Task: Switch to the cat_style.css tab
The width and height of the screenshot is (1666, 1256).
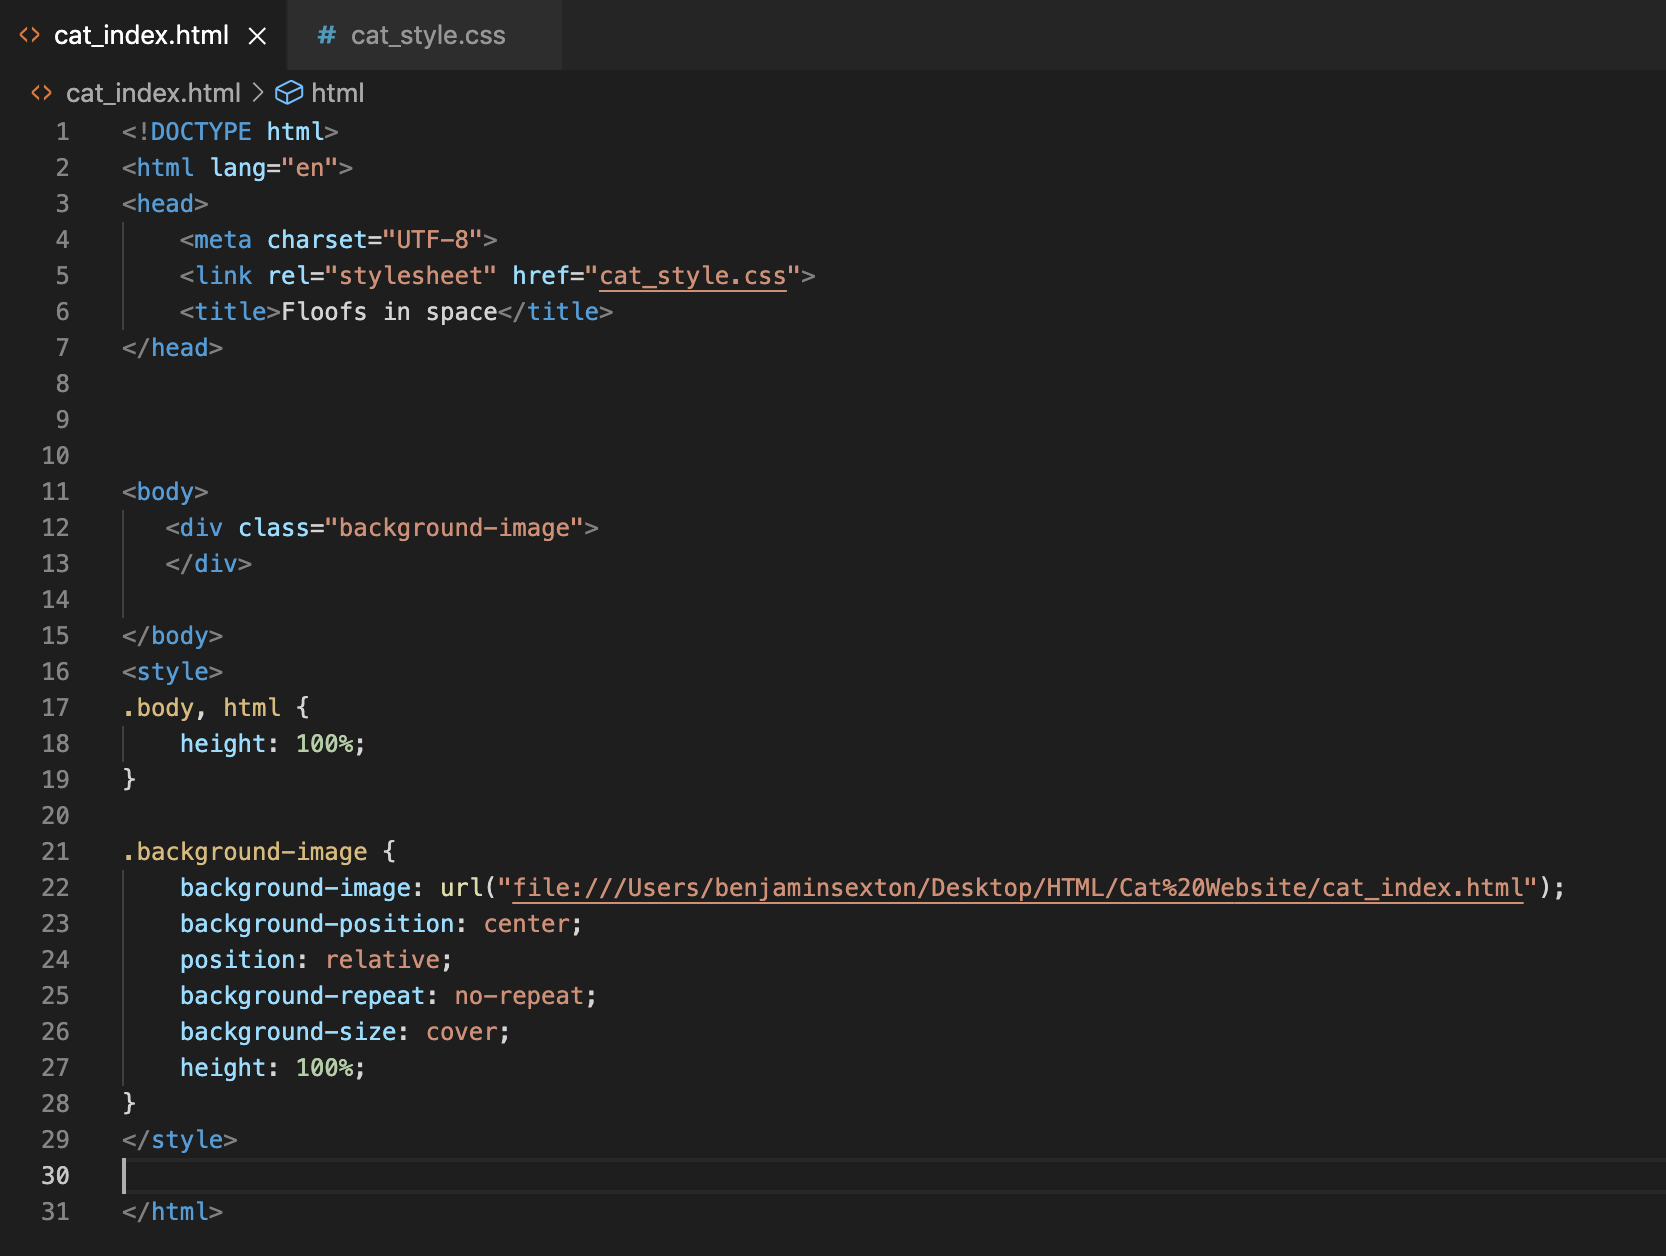Action: [x=428, y=35]
